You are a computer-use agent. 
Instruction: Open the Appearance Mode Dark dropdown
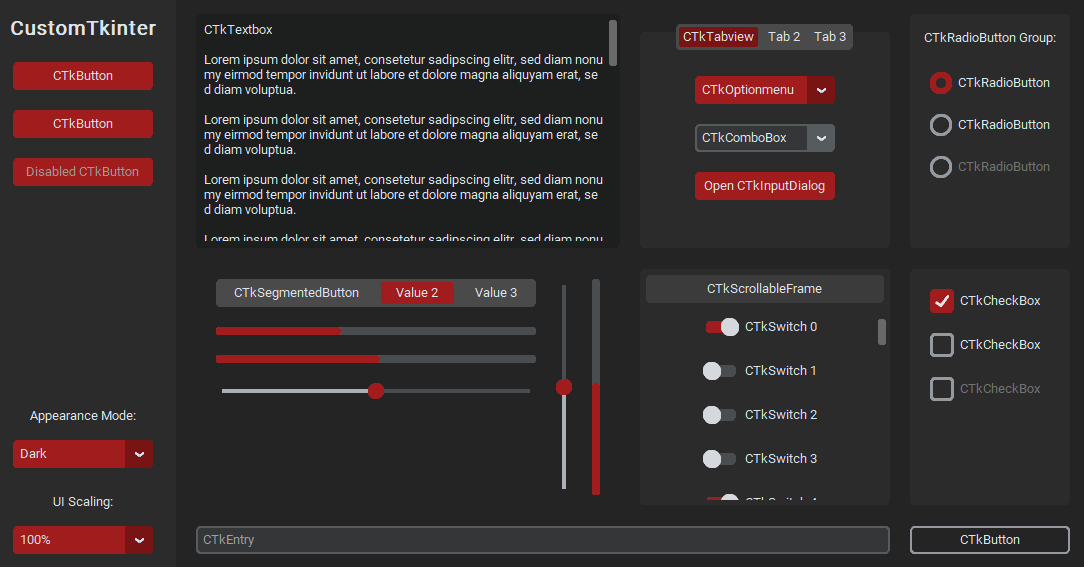pos(139,454)
